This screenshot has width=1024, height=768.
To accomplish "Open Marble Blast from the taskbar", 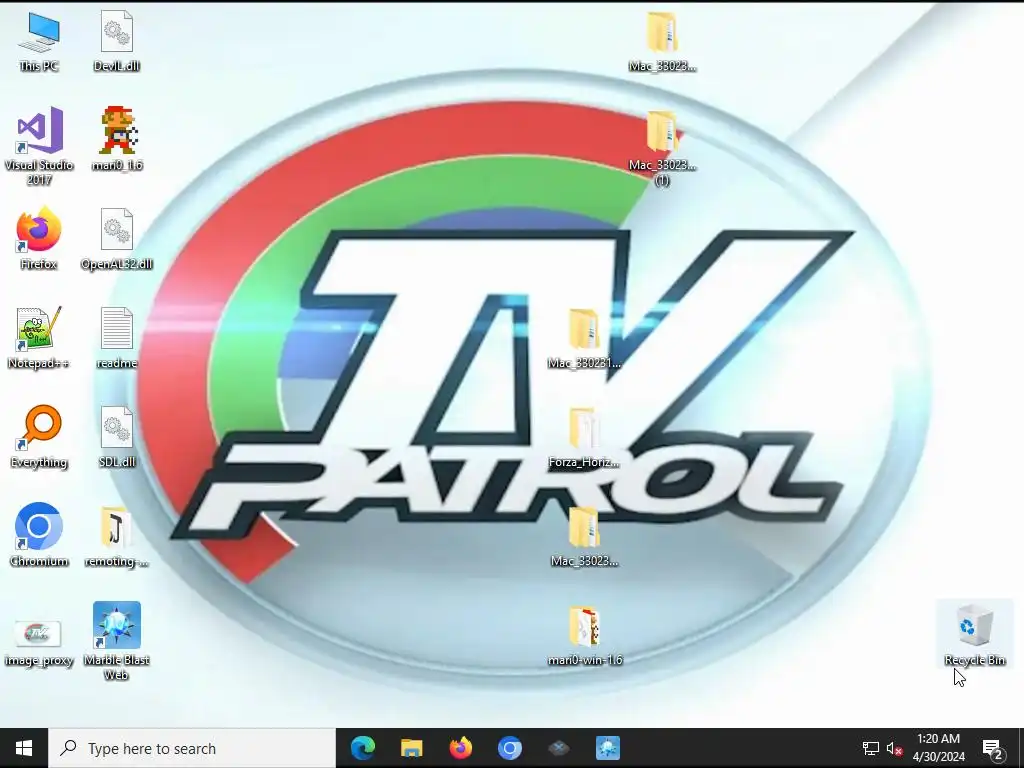I will point(607,748).
